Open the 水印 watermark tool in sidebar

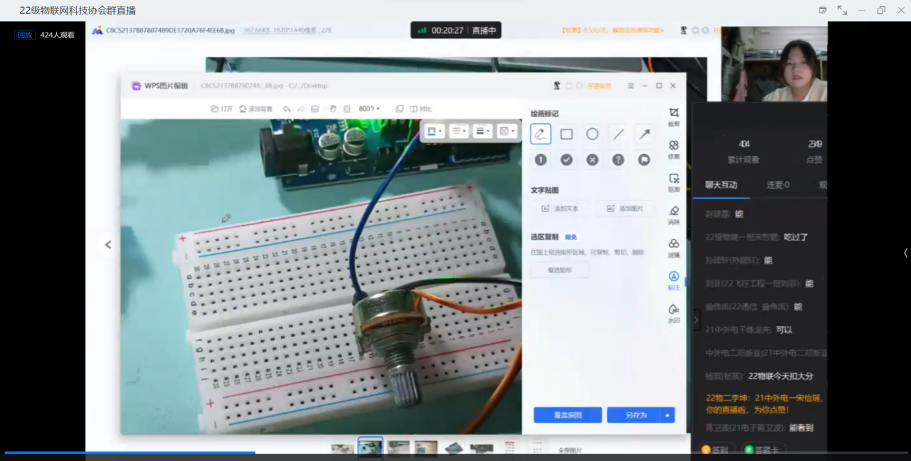point(673,313)
